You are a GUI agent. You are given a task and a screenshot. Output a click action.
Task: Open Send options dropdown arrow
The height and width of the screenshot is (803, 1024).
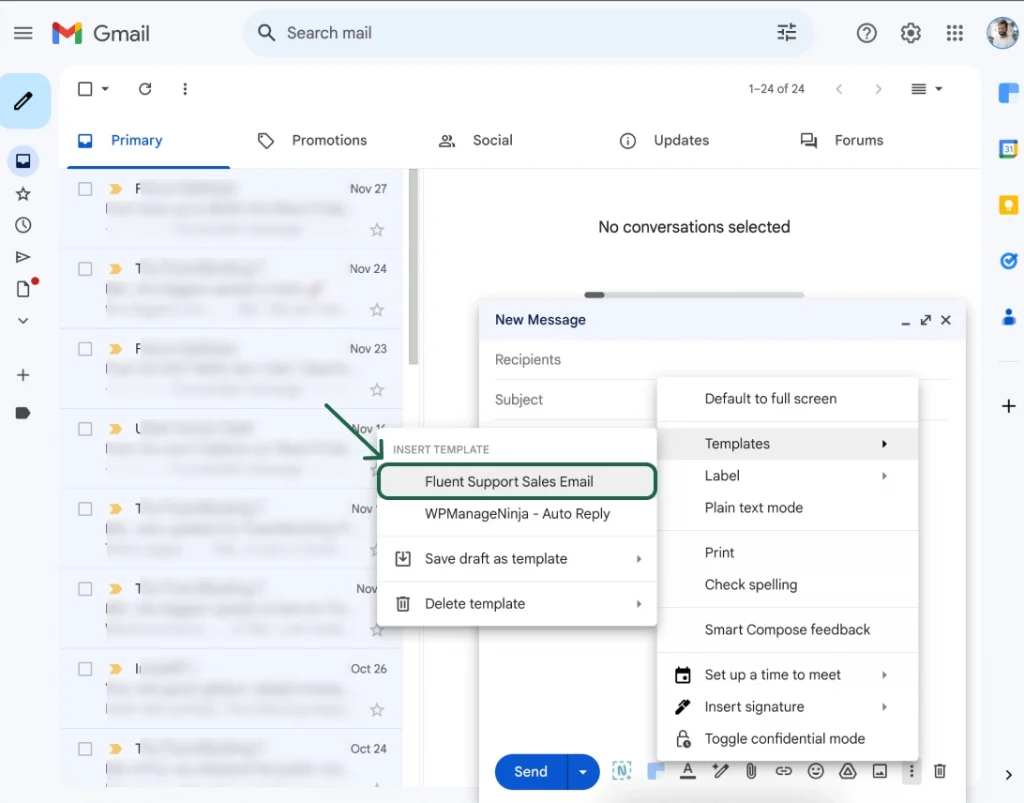tap(583, 772)
